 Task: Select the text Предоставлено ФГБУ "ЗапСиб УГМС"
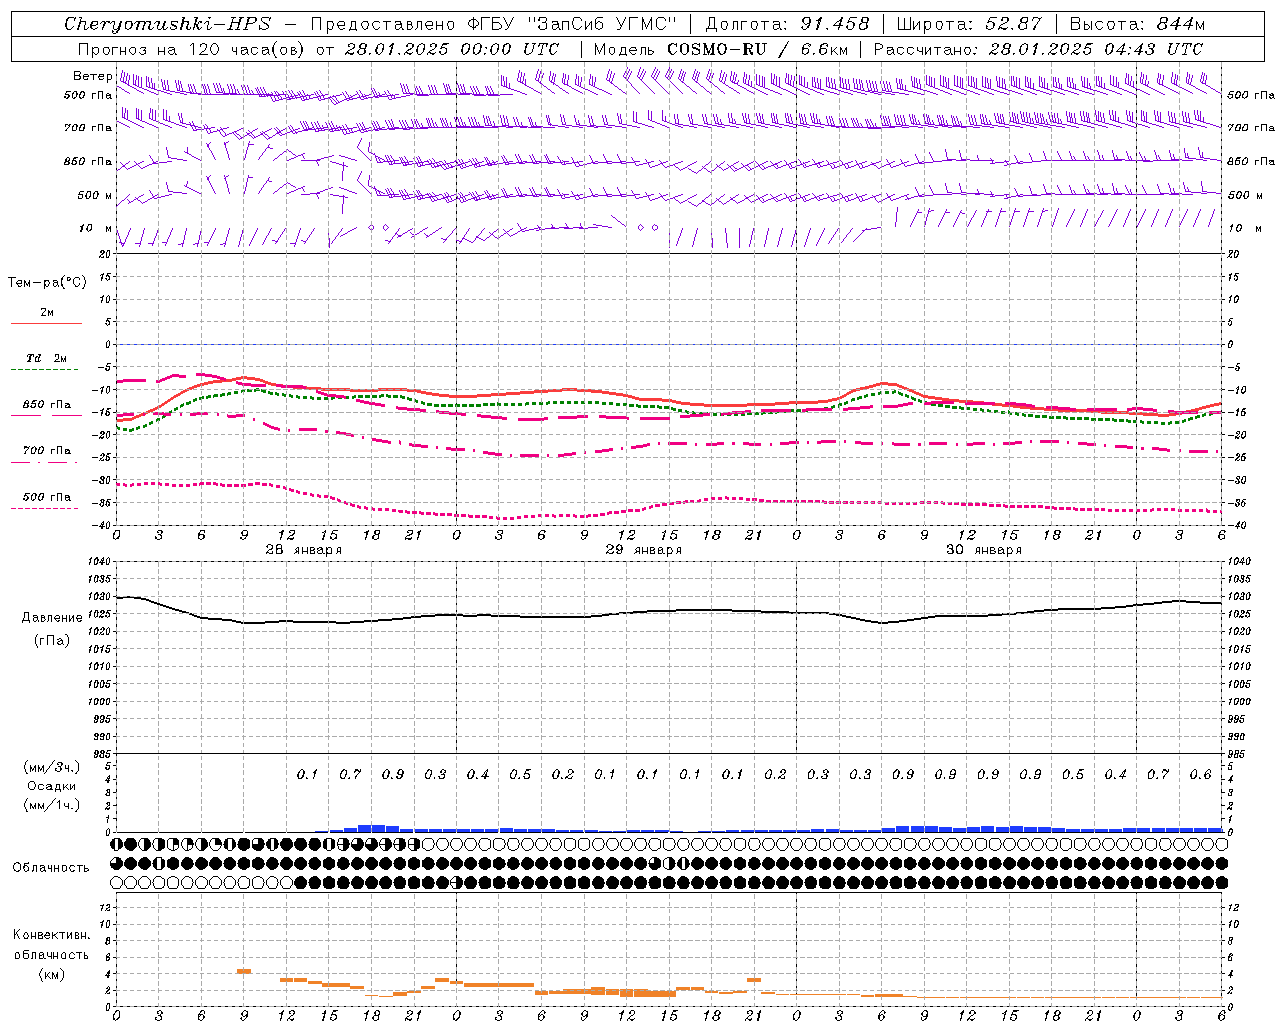click(494, 24)
